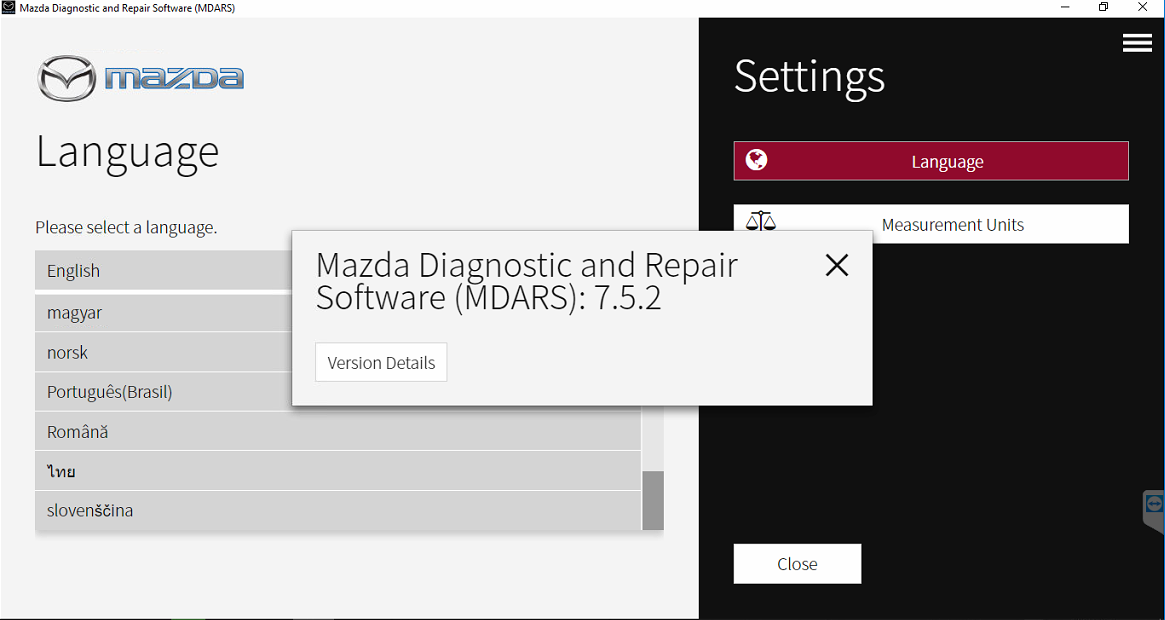Click the Mazda logo
This screenshot has height=620, width=1165.
pos(140,78)
